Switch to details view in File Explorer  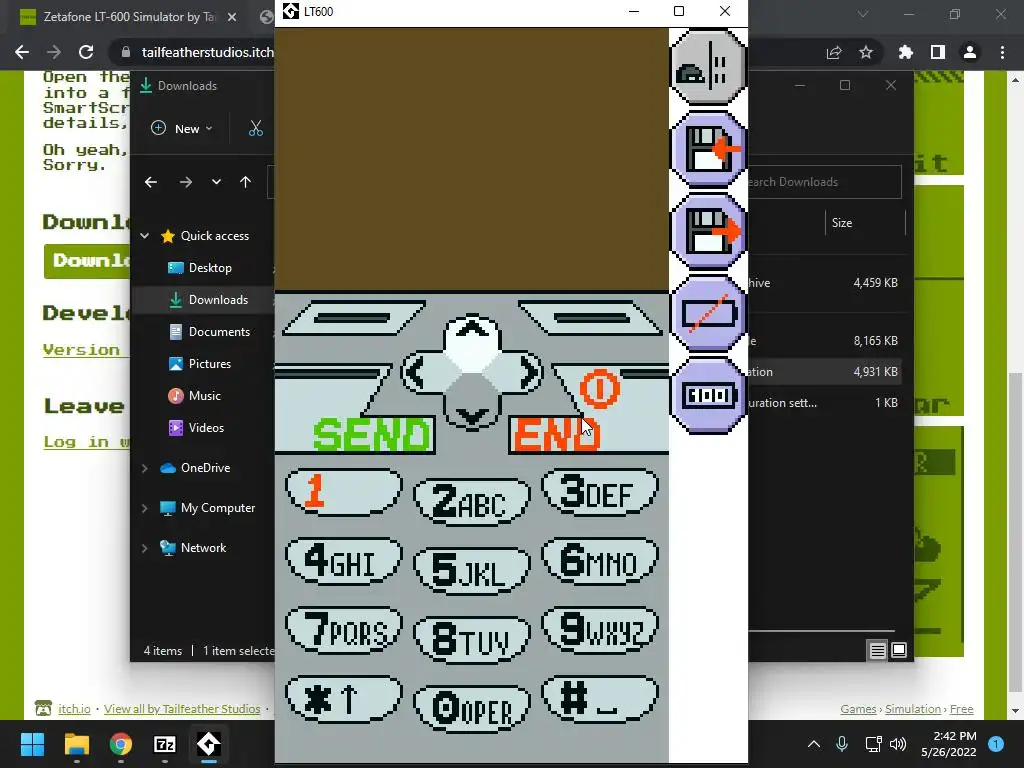click(877, 650)
